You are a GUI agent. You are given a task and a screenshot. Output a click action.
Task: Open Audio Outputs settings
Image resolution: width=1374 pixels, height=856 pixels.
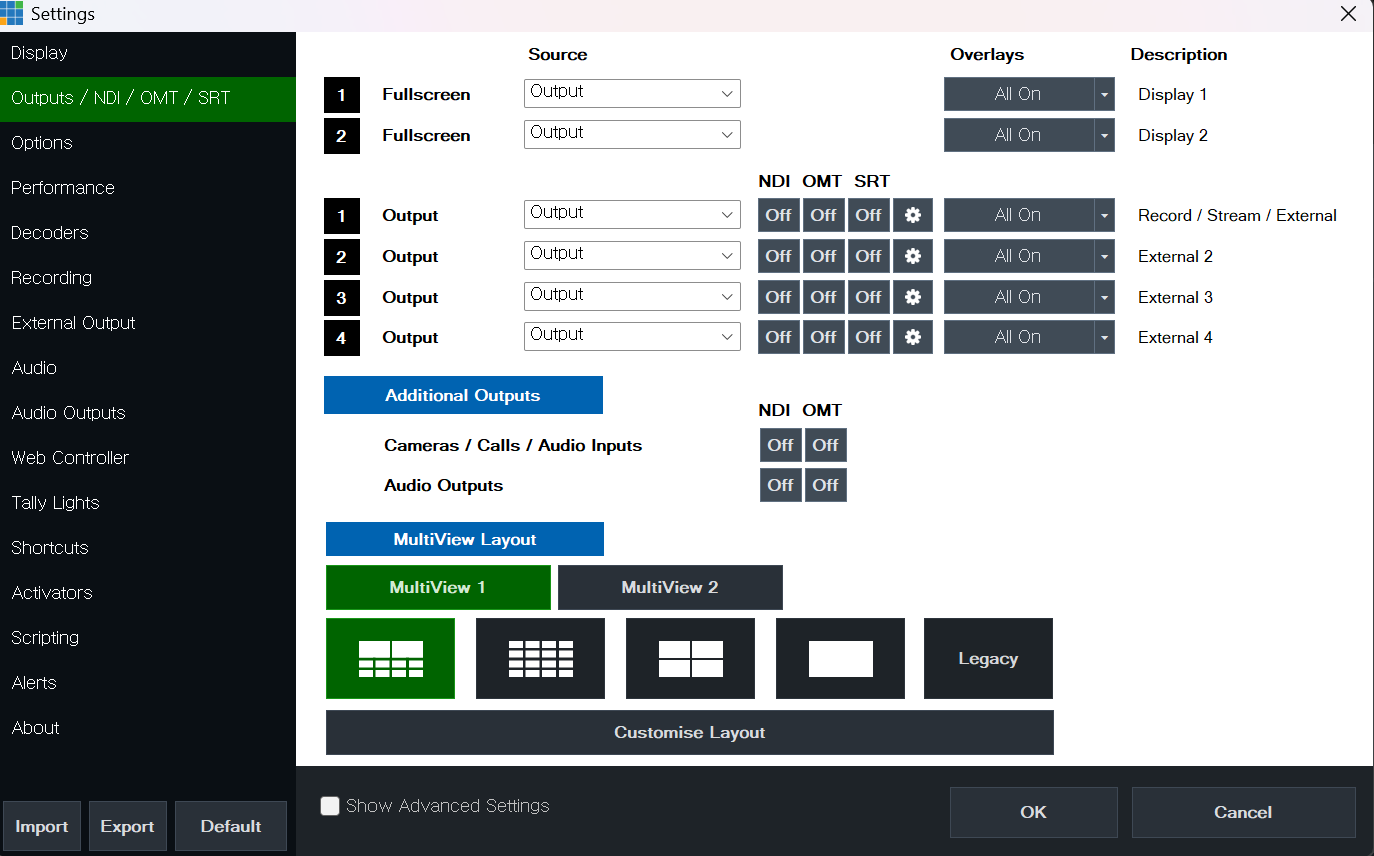point(148,413)
